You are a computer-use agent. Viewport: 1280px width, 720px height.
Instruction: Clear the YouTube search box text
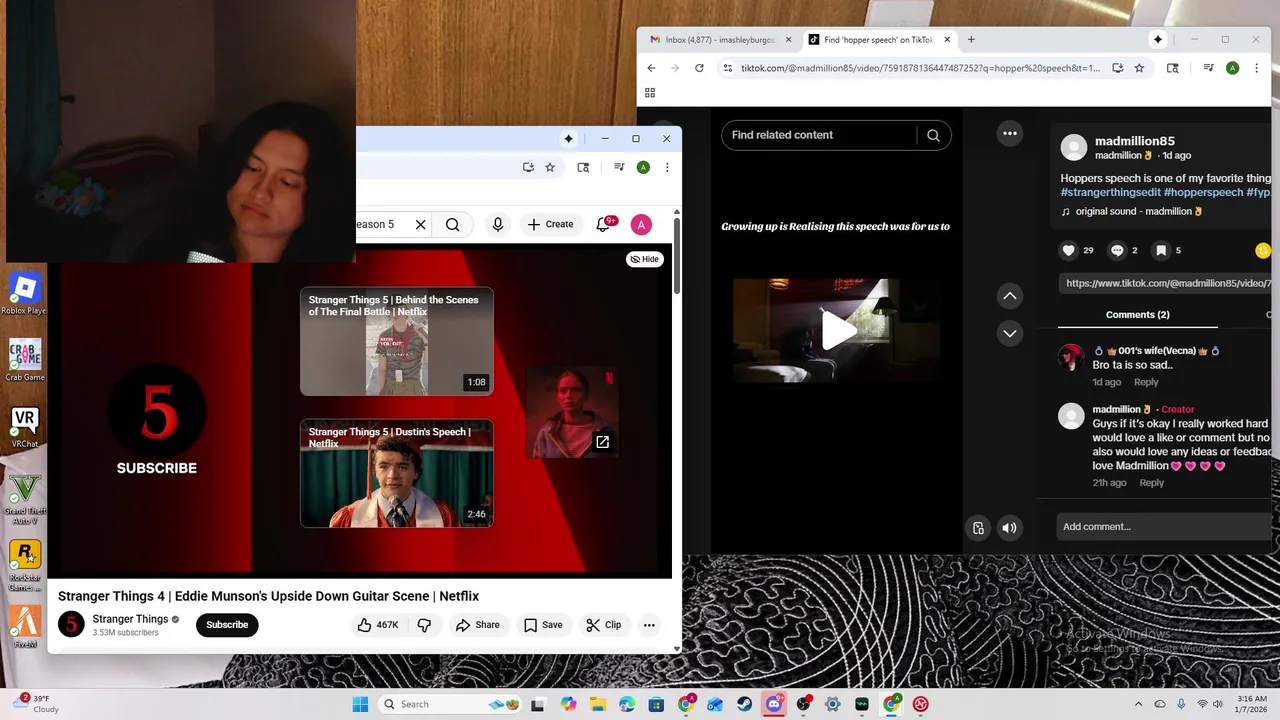[420, 225]
